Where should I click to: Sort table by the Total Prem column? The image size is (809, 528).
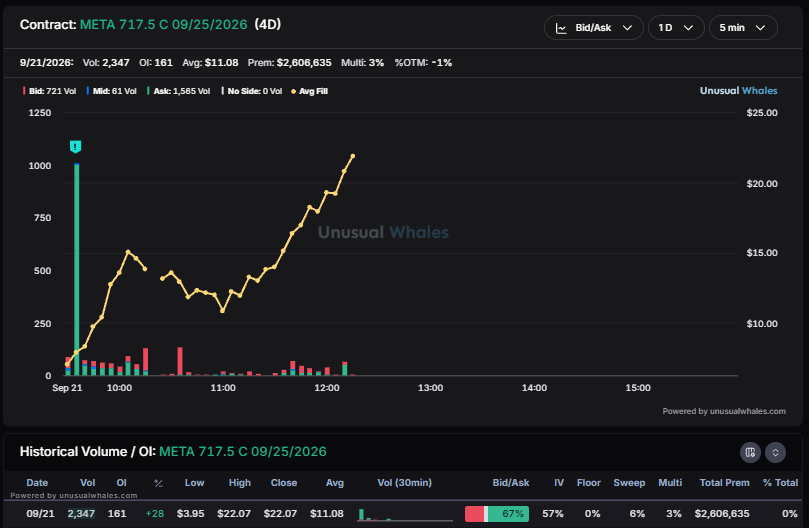point(724,483)
